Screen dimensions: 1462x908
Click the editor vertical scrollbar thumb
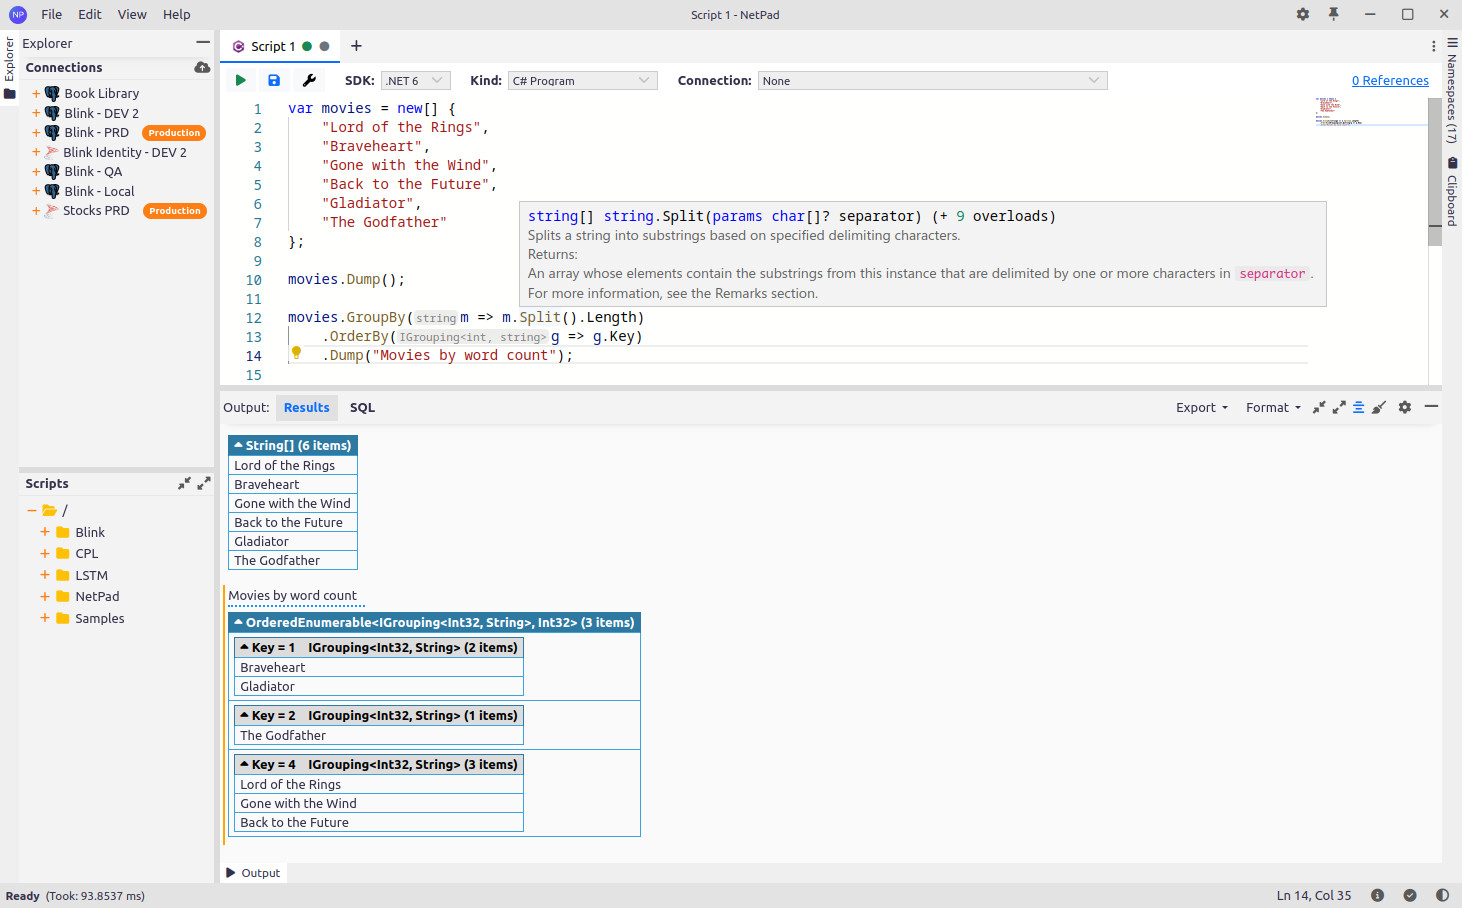click(1435, 172)
